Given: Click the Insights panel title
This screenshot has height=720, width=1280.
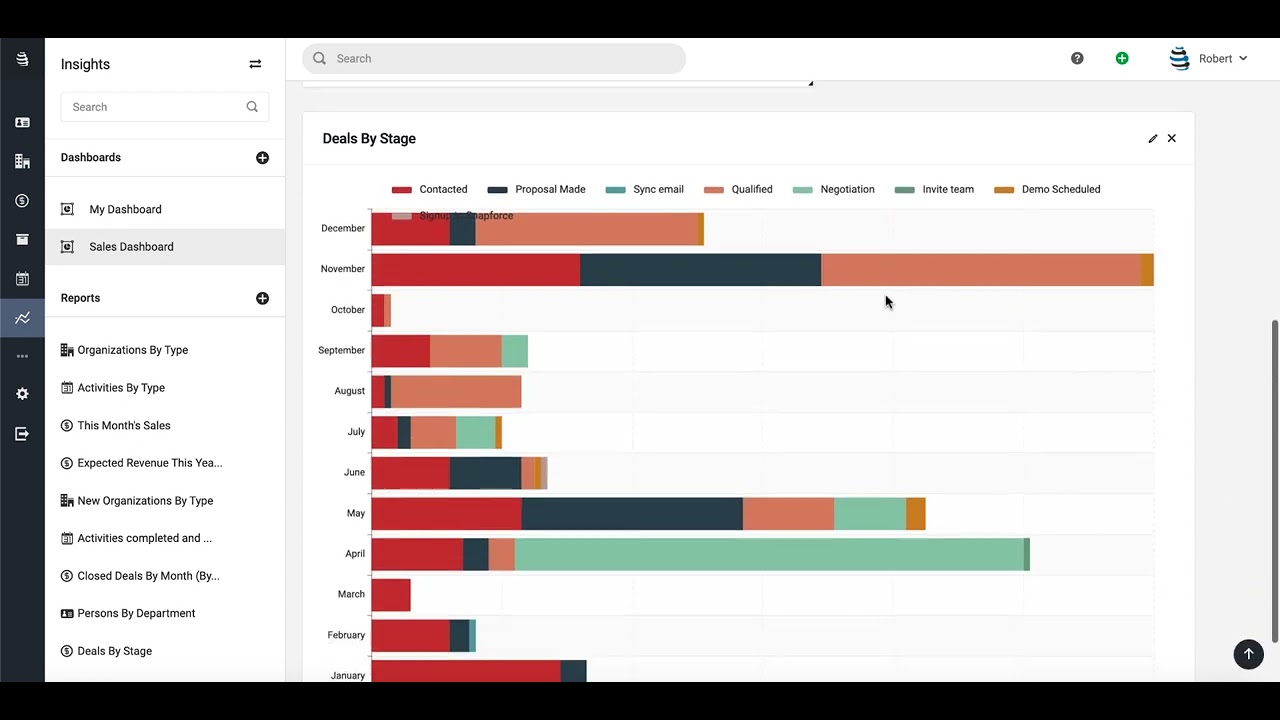Looking at the screenshot, I should click(x=85, y=64).
